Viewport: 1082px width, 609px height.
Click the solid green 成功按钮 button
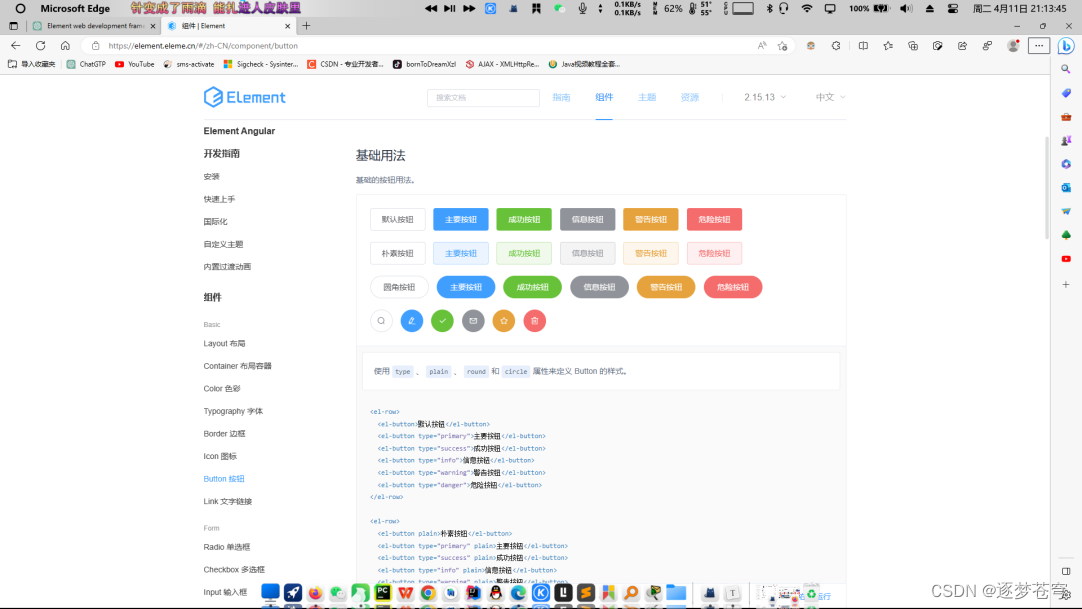coord(524,219)
